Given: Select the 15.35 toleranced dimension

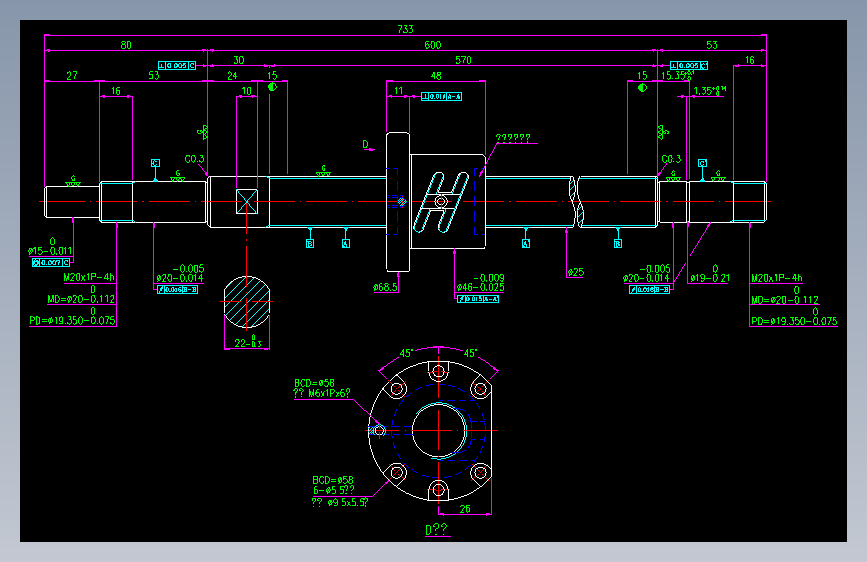Looking at the screenshot, I should (x=677, y=75).
